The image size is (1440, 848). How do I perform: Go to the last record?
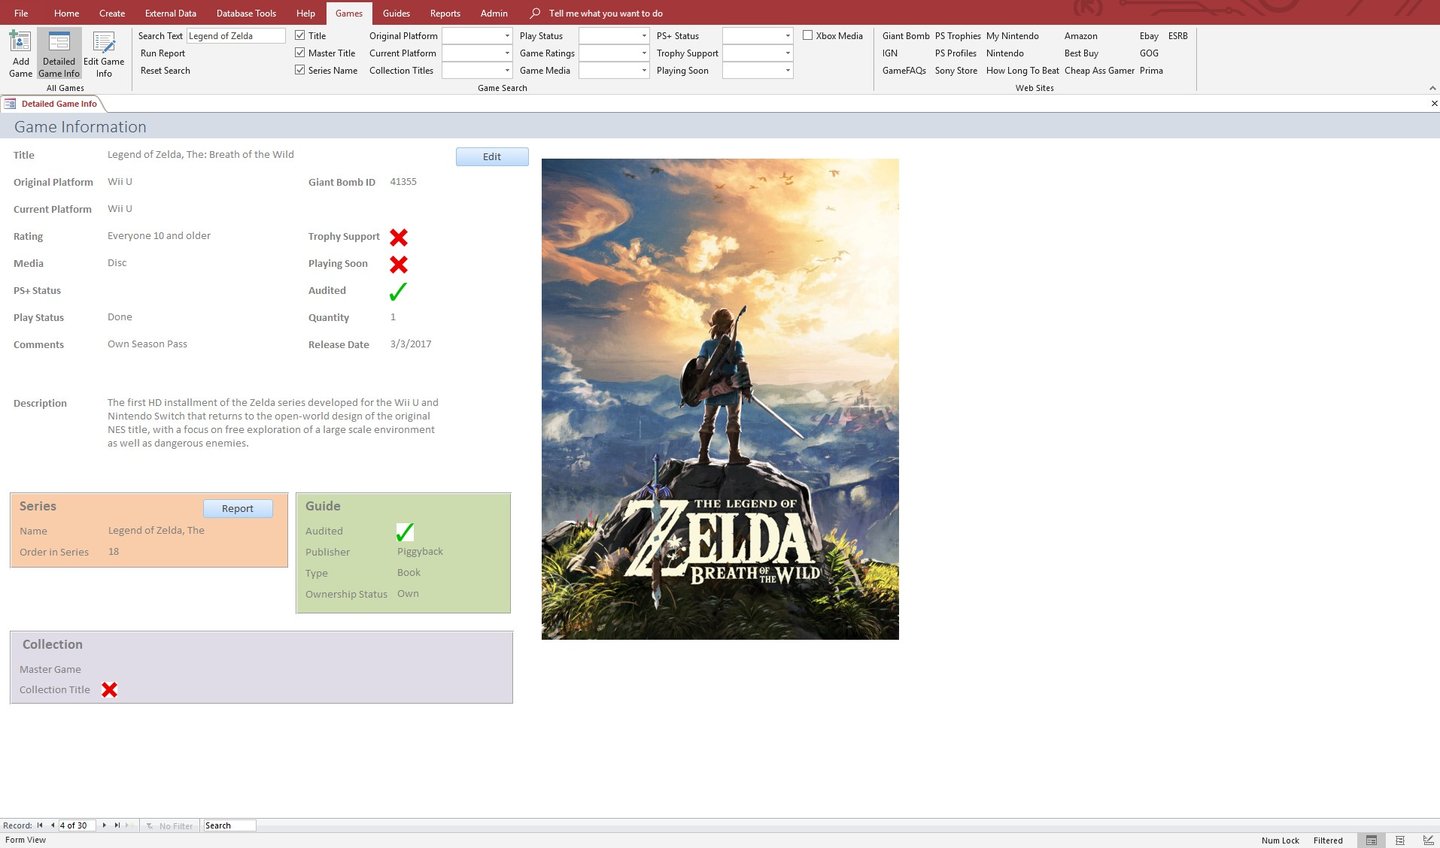(x=117, y=825)
